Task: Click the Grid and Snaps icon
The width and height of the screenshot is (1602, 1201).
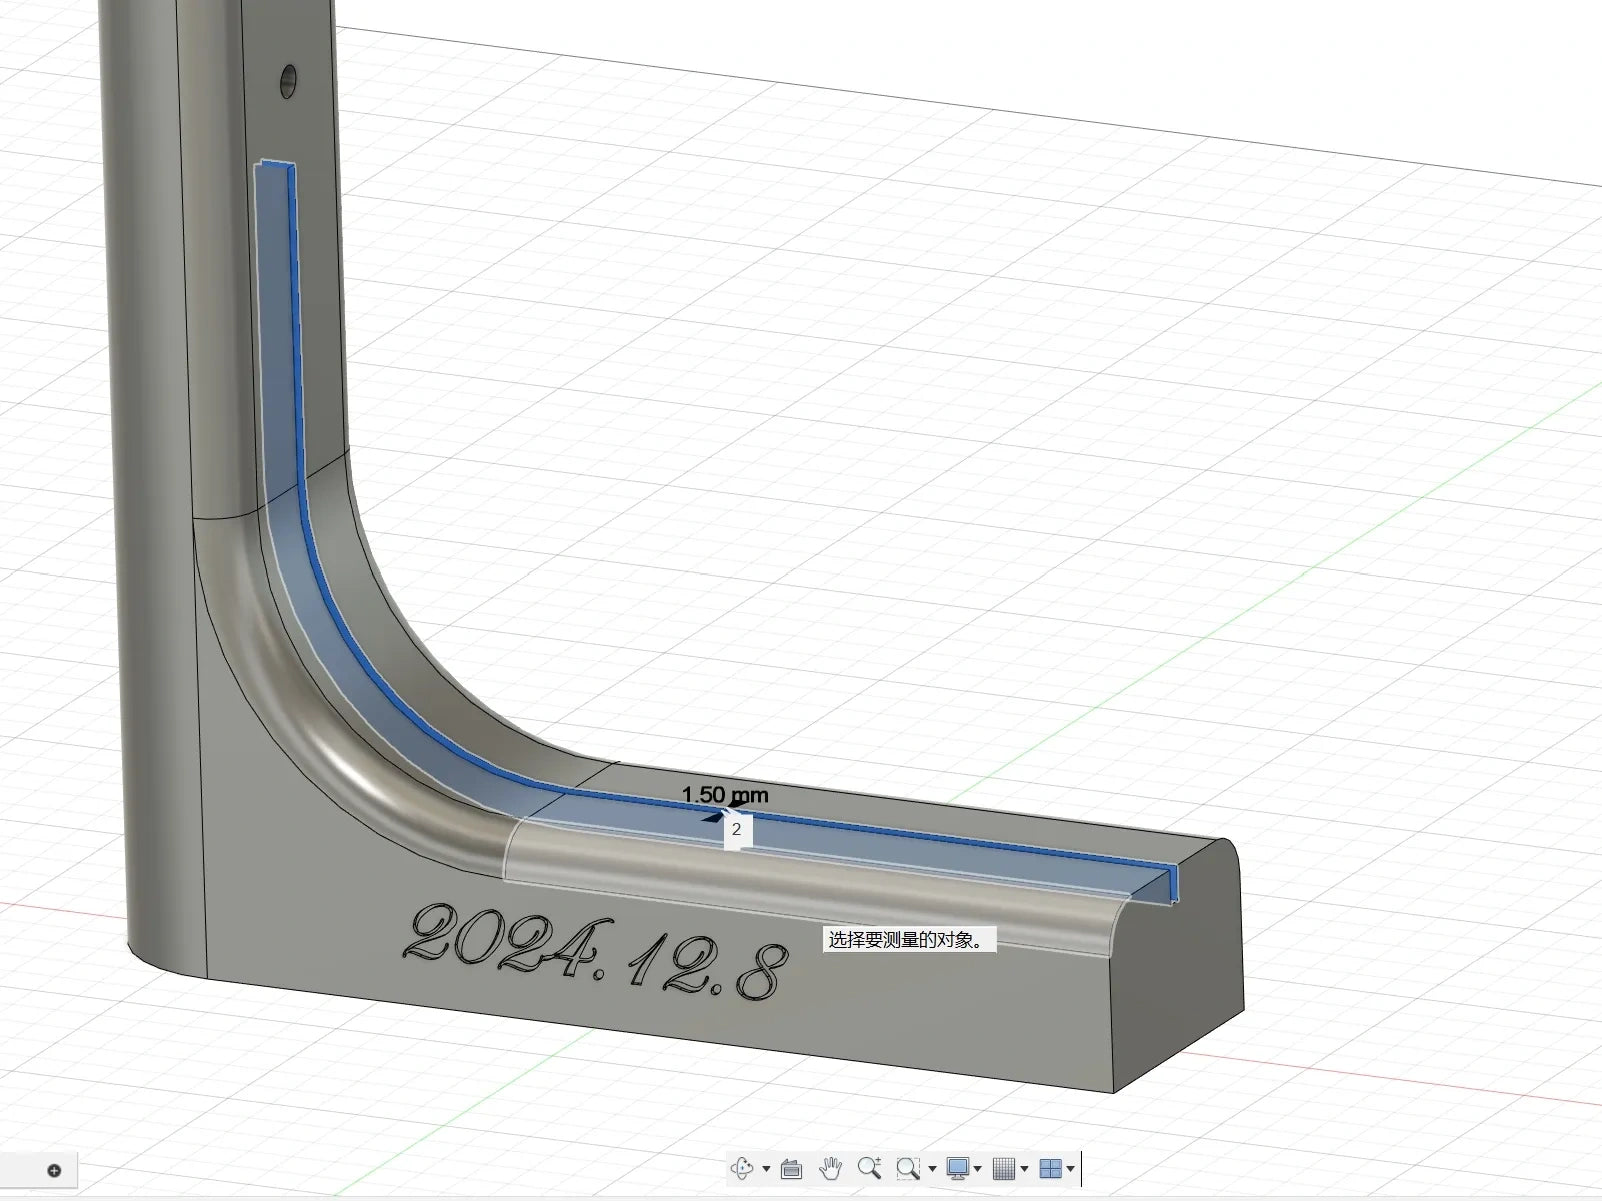Action: pyautogui.click(x=1005, y=1168)
